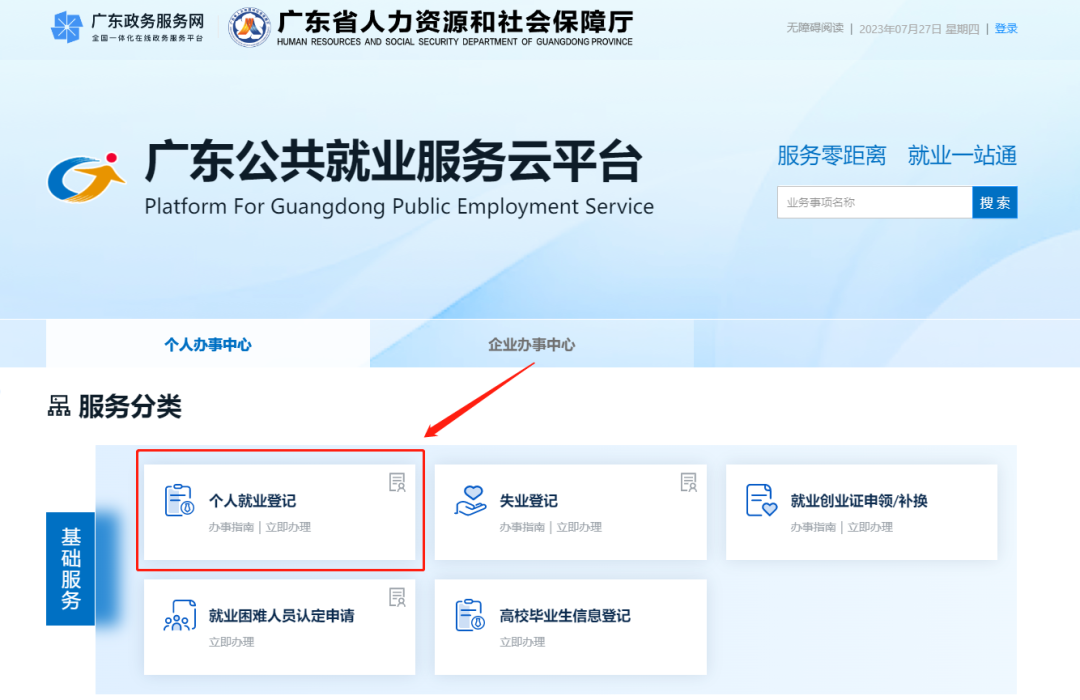
Task: Click the 广东公共就业服务云平台 title text
Action: coord(393,162)
